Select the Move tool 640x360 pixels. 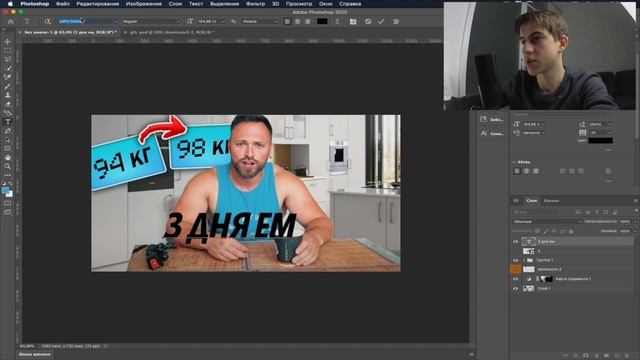pos(7,42)
